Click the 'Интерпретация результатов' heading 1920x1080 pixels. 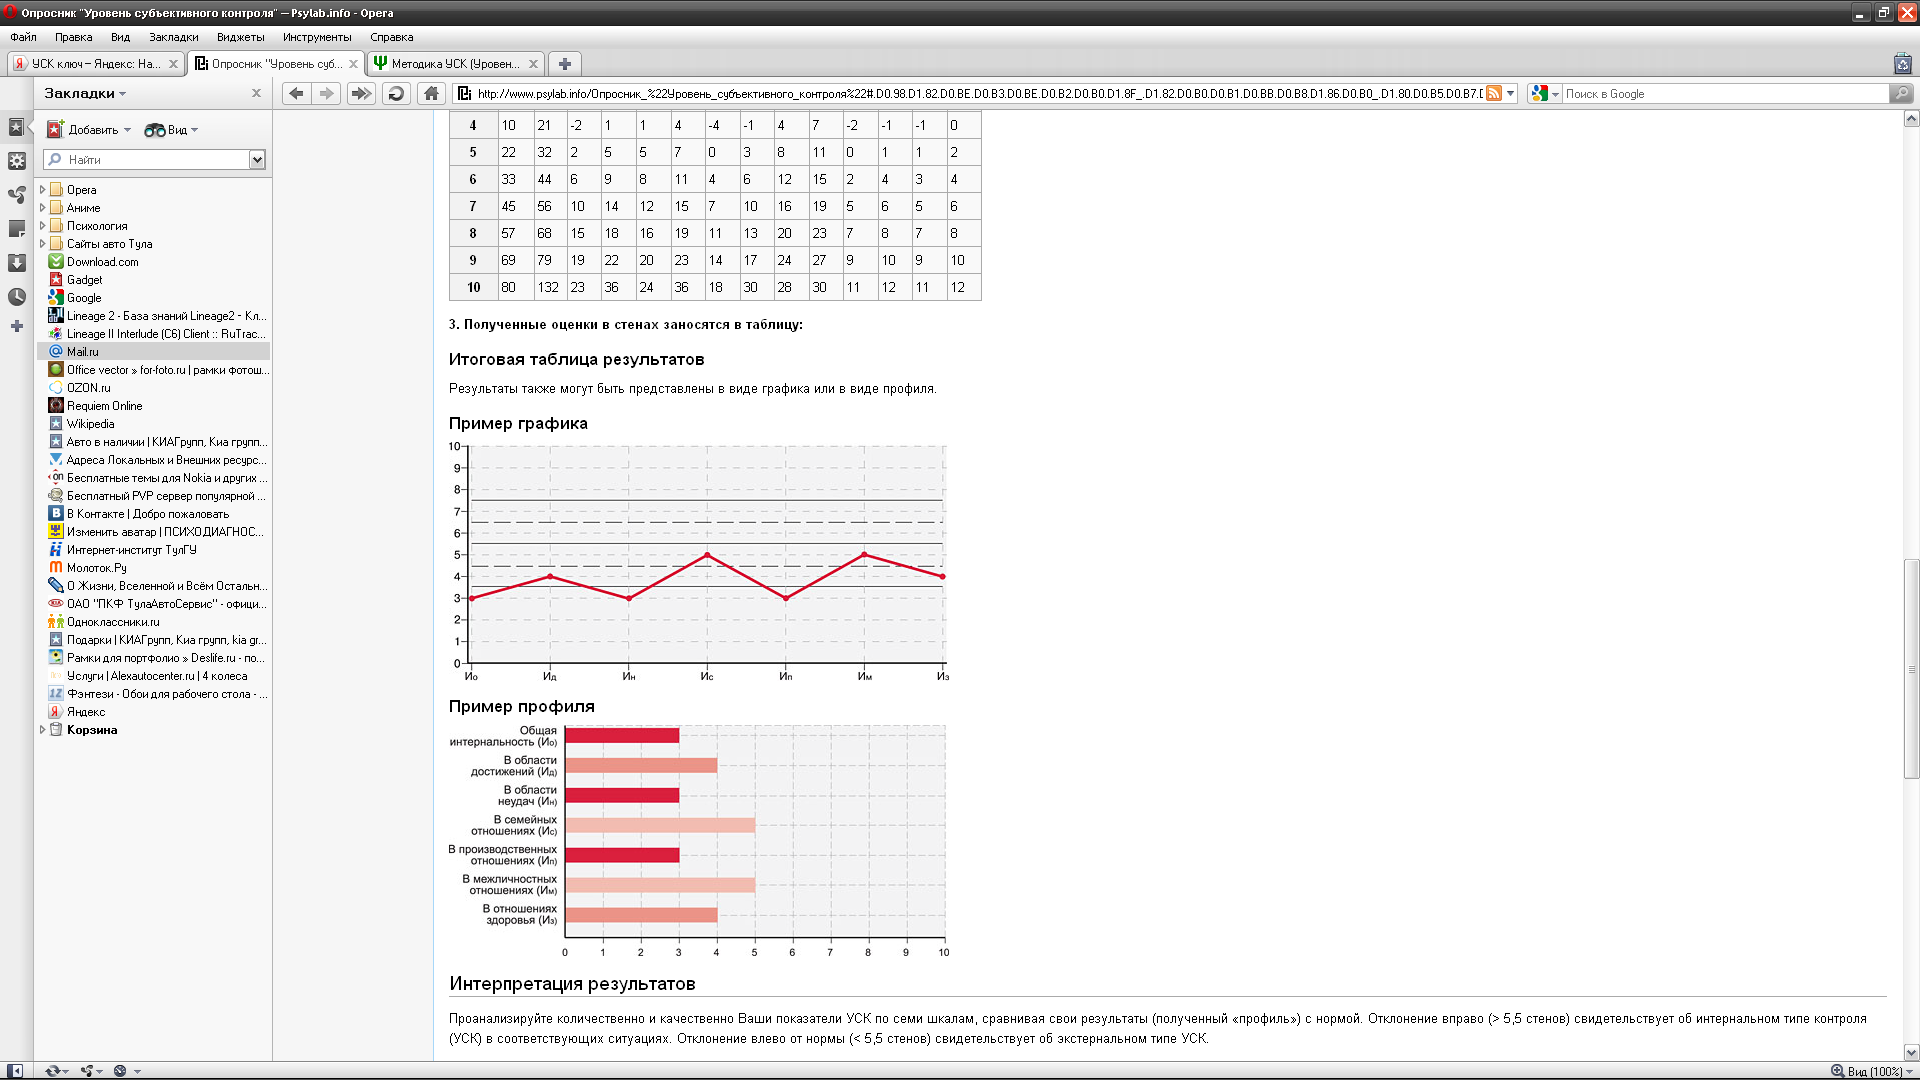tap(572, 983)
